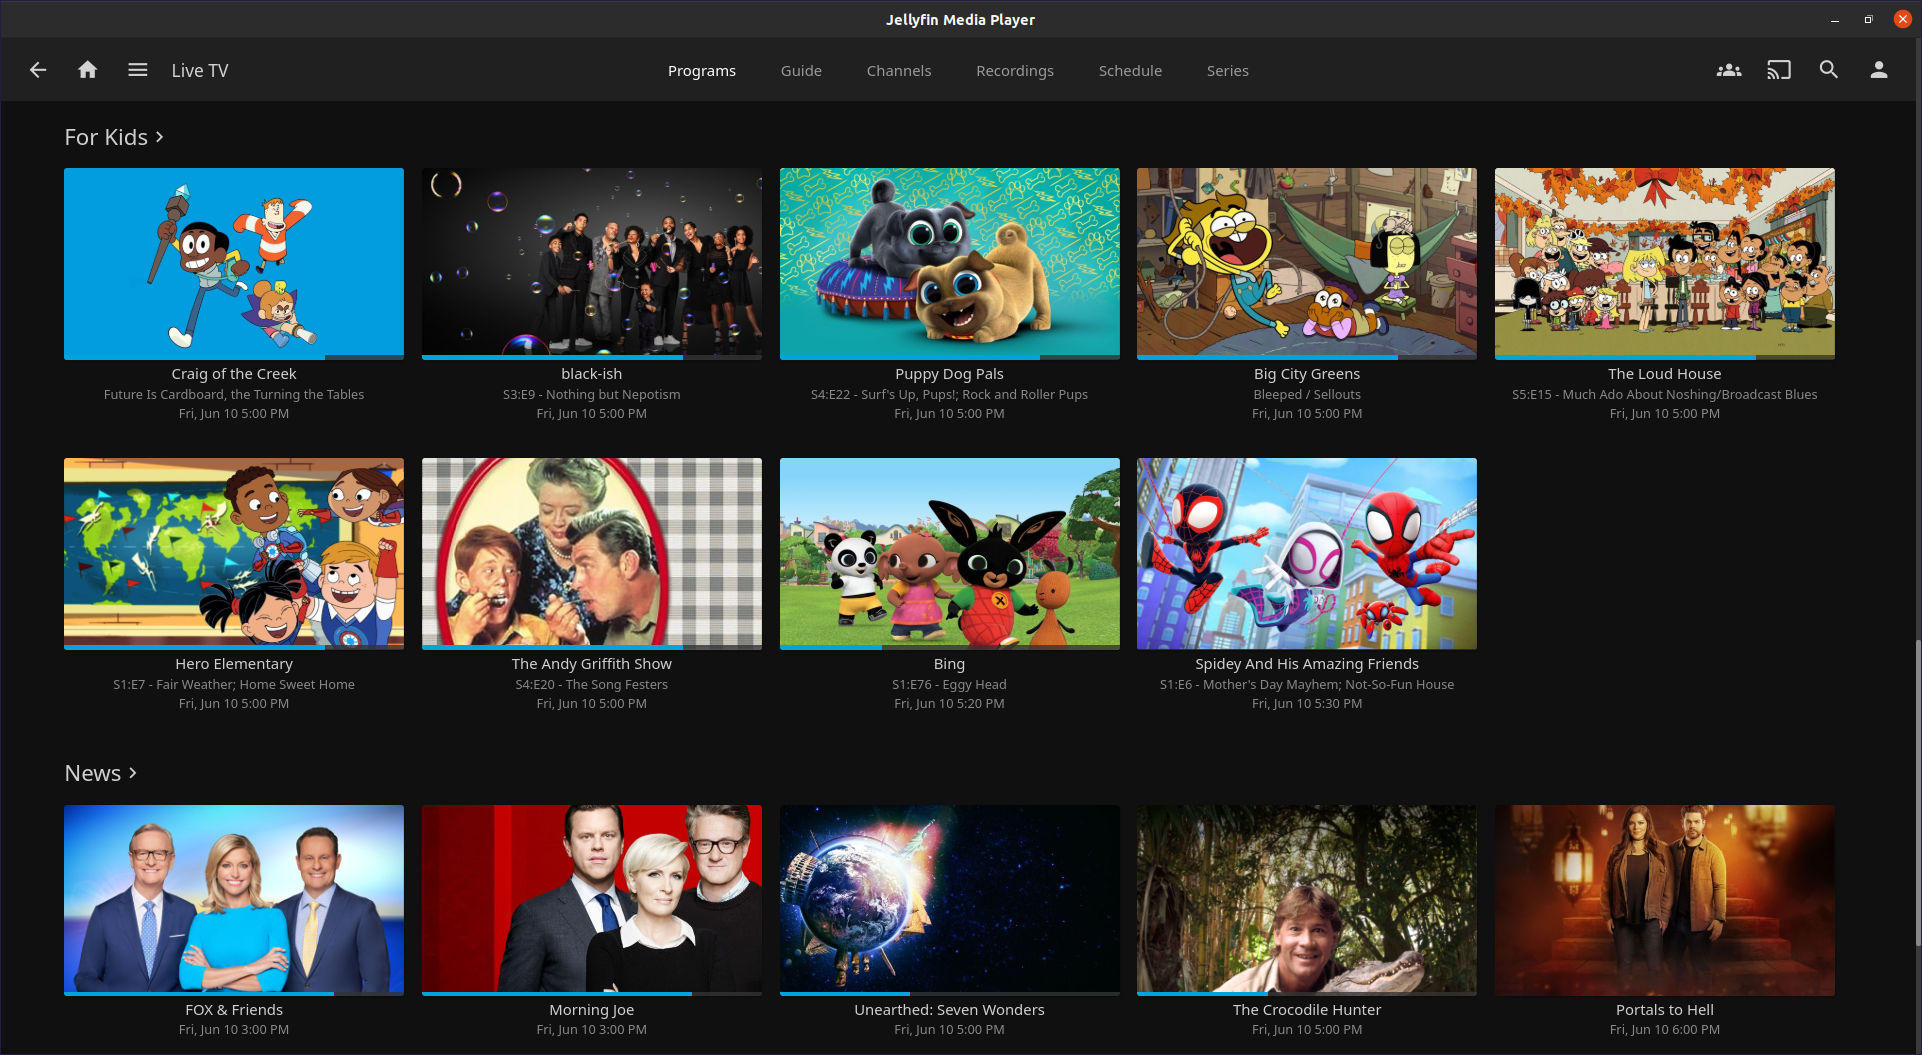Open Craig of the Creek program
Screen dimensions: 1922x1055
(233, 263)
